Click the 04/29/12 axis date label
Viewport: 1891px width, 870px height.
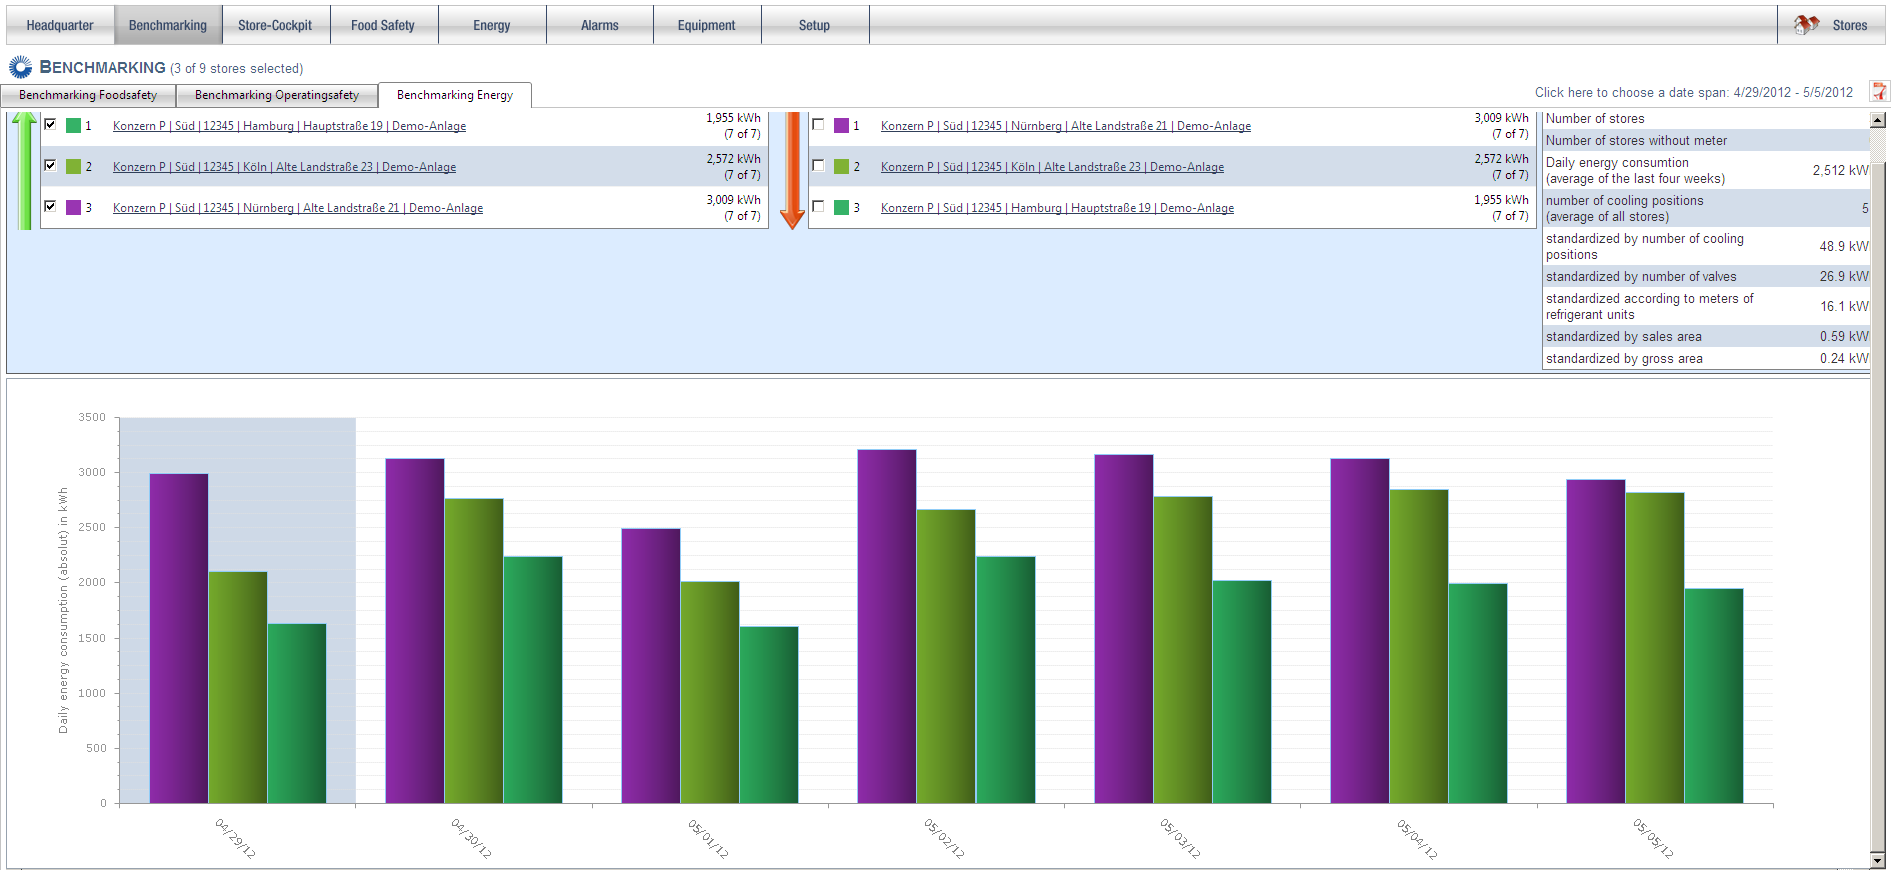coord(236,838)
